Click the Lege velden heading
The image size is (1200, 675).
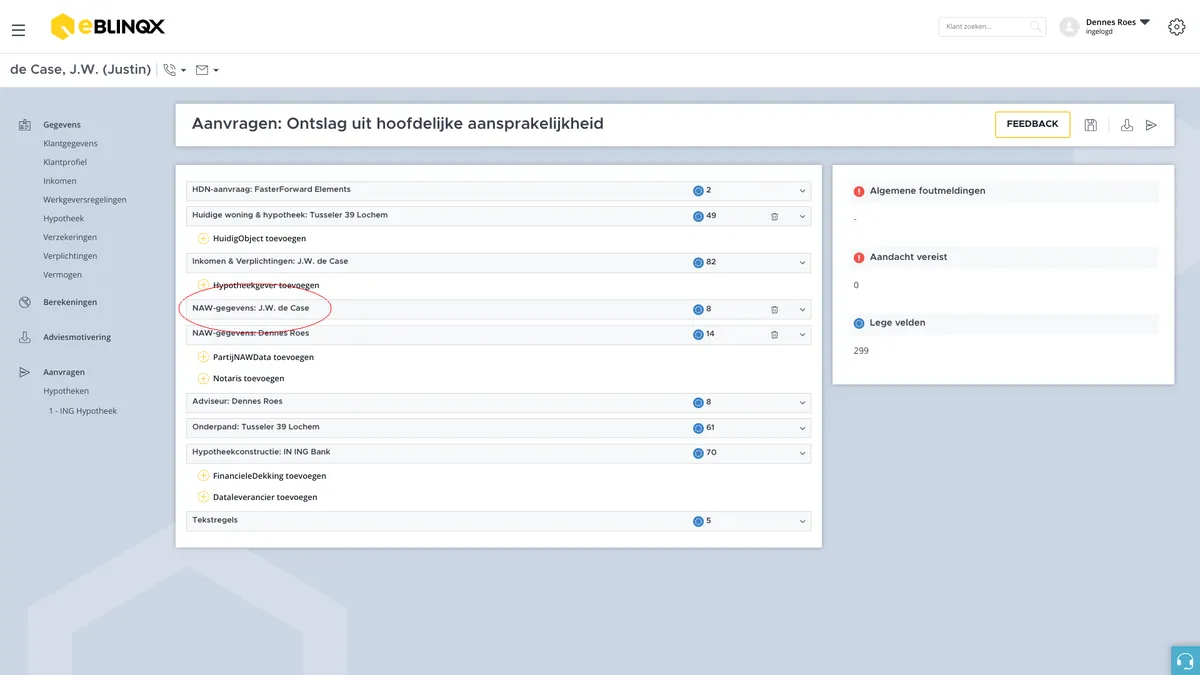tap(898, 323)
